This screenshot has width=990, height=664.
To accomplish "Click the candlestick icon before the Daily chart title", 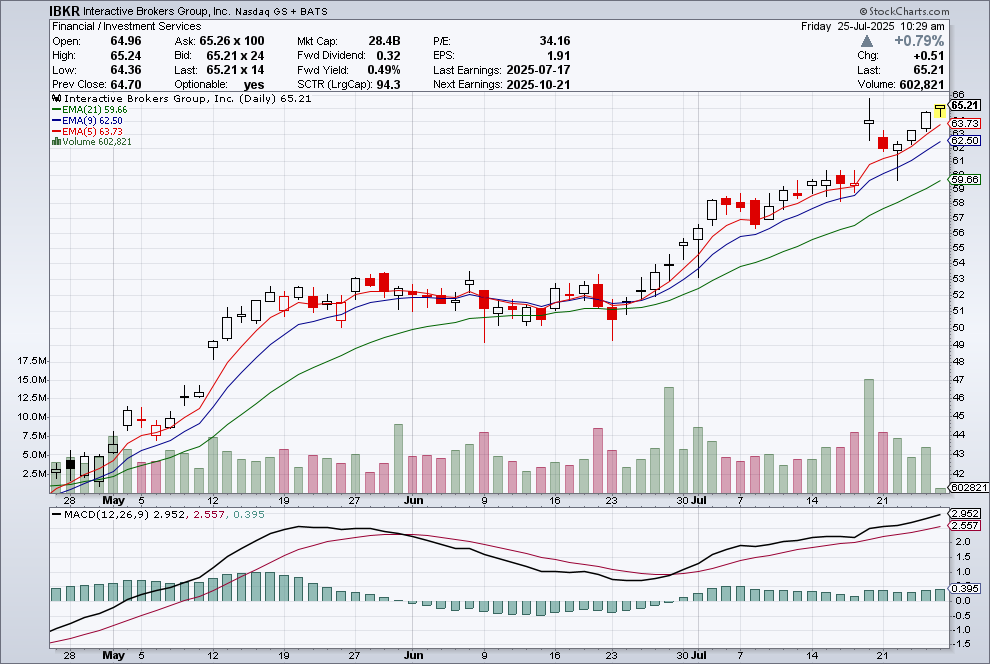I will [x=56, y=98].
